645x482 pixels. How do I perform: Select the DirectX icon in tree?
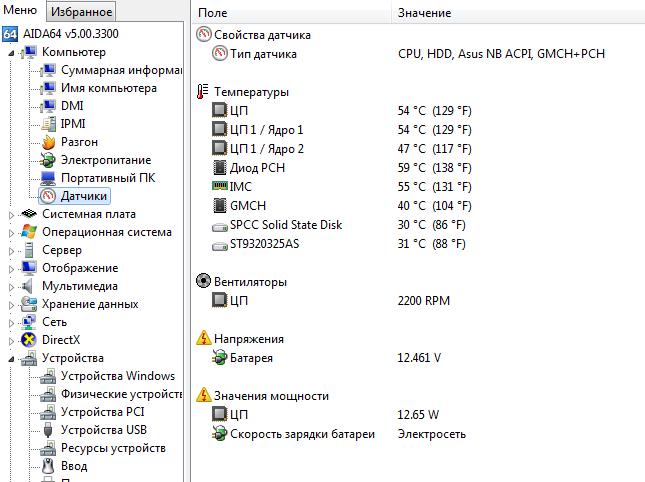coord(29,340)
